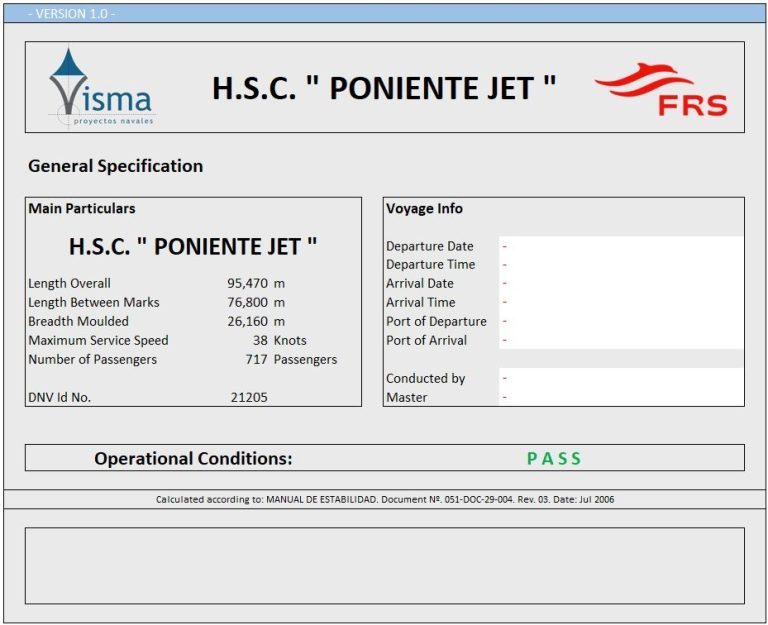Click the red FRS logo
The height and width of the screenshot is (625, 768).
point(662,90)
